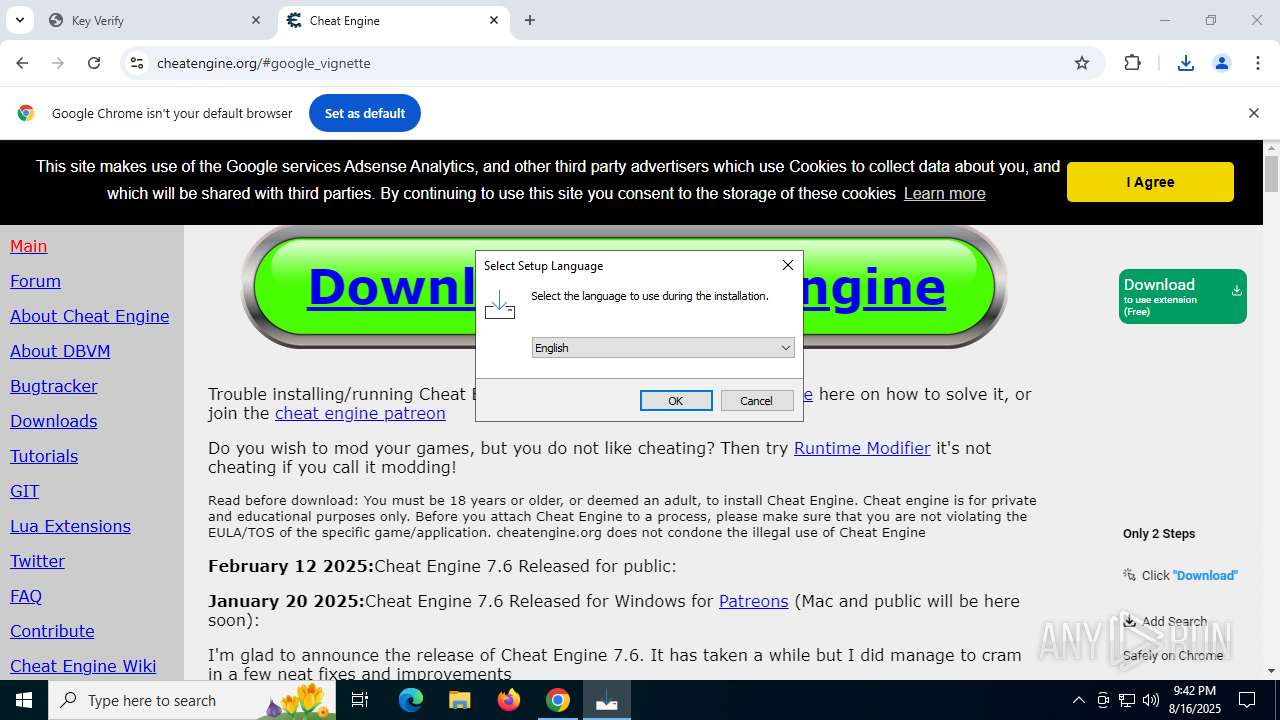Click the address bar URL
This screenshot has width=1280, height=720.
click(264, 63)
